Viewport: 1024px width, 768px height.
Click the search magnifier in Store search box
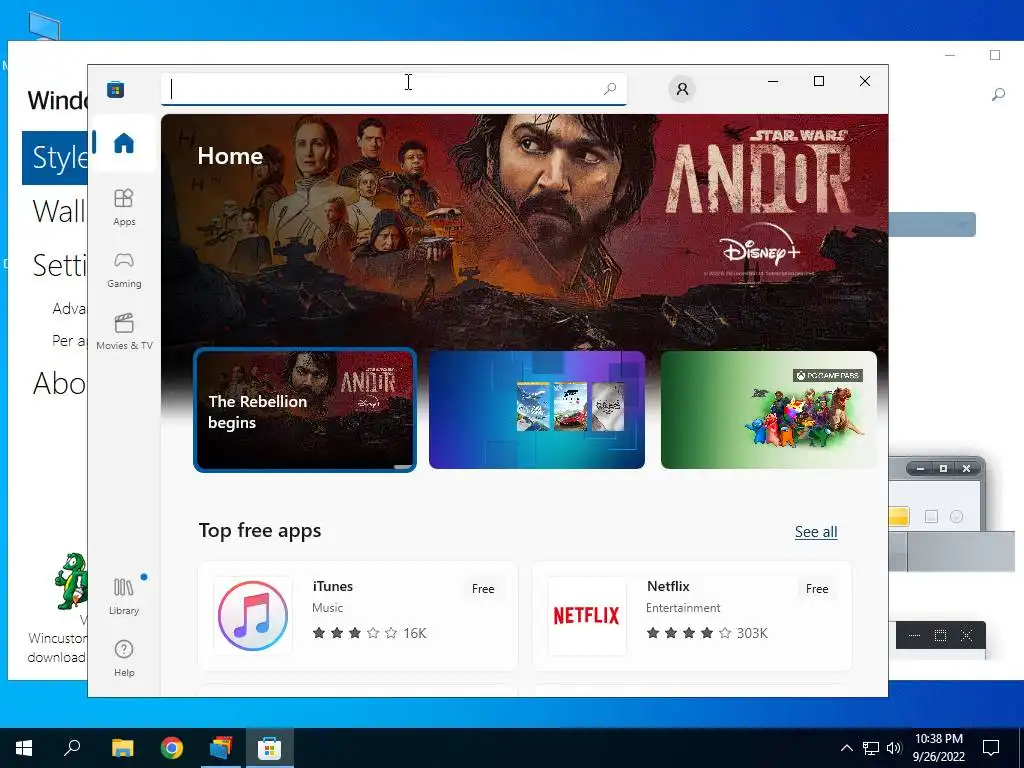tap(609, 89)
